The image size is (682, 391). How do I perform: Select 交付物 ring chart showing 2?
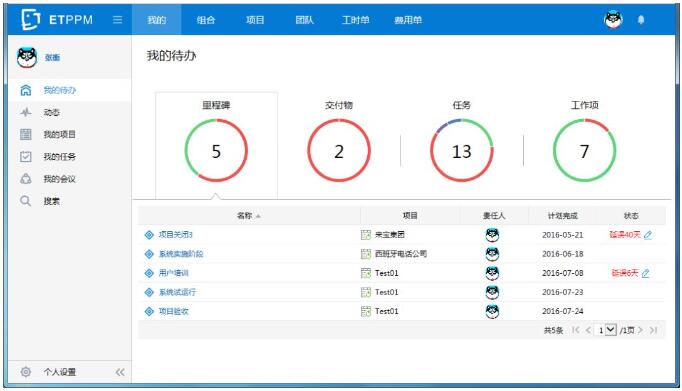click(339, 150)
